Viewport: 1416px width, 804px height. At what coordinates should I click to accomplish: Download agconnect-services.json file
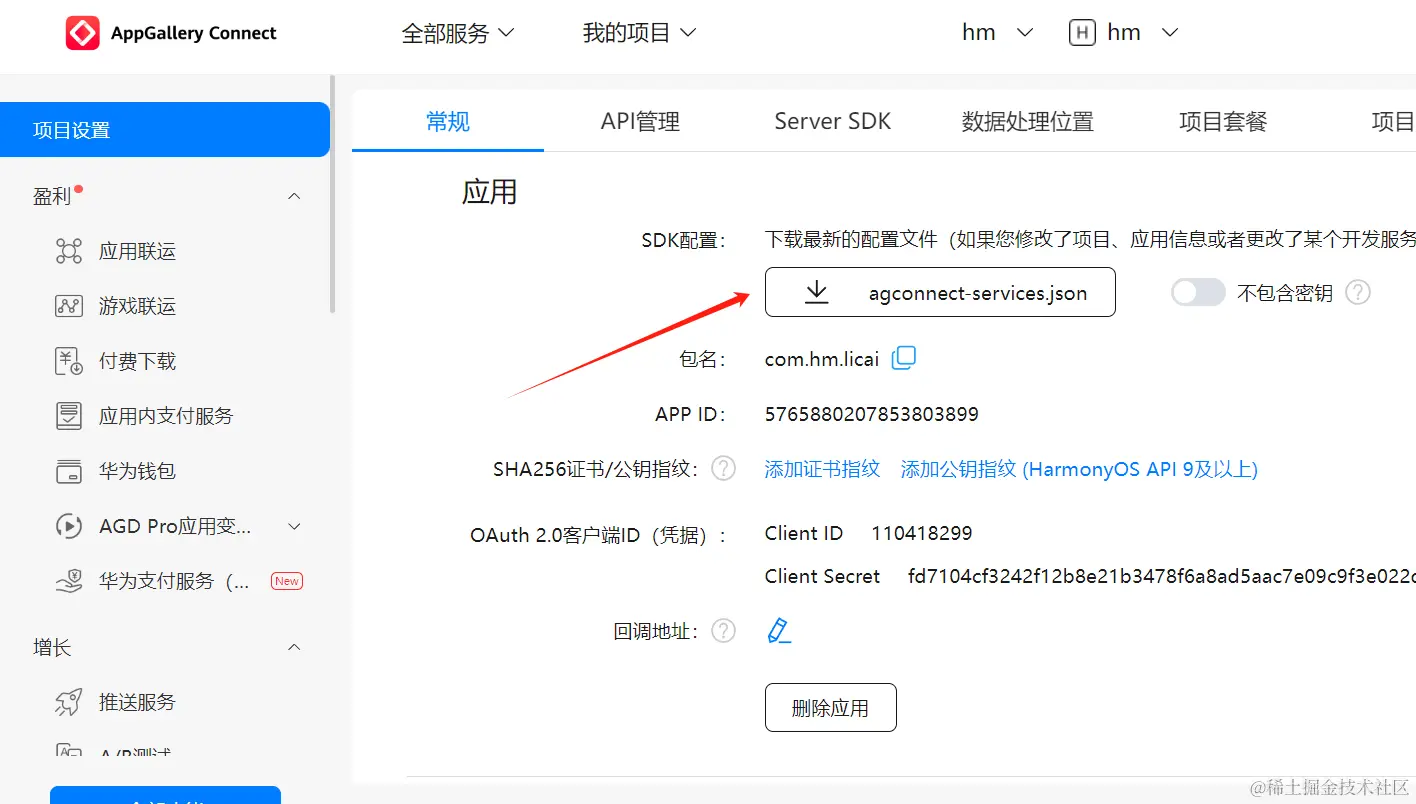click(x=940, y=292)
